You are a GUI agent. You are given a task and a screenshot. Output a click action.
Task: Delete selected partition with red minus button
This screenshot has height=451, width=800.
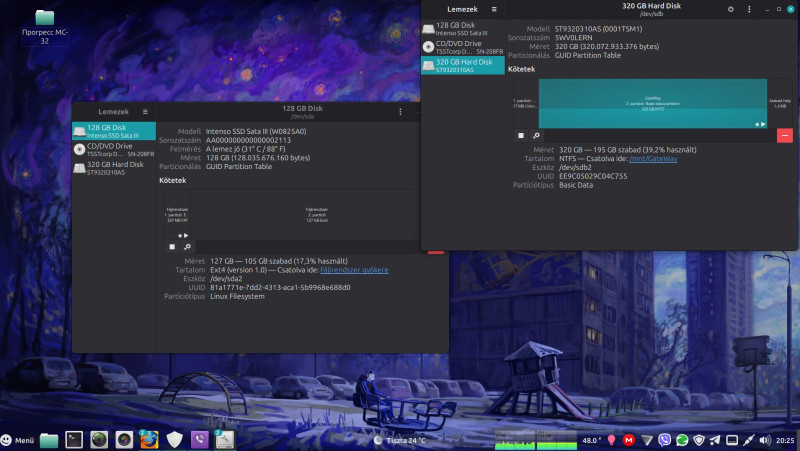click(x=784, y=135)
